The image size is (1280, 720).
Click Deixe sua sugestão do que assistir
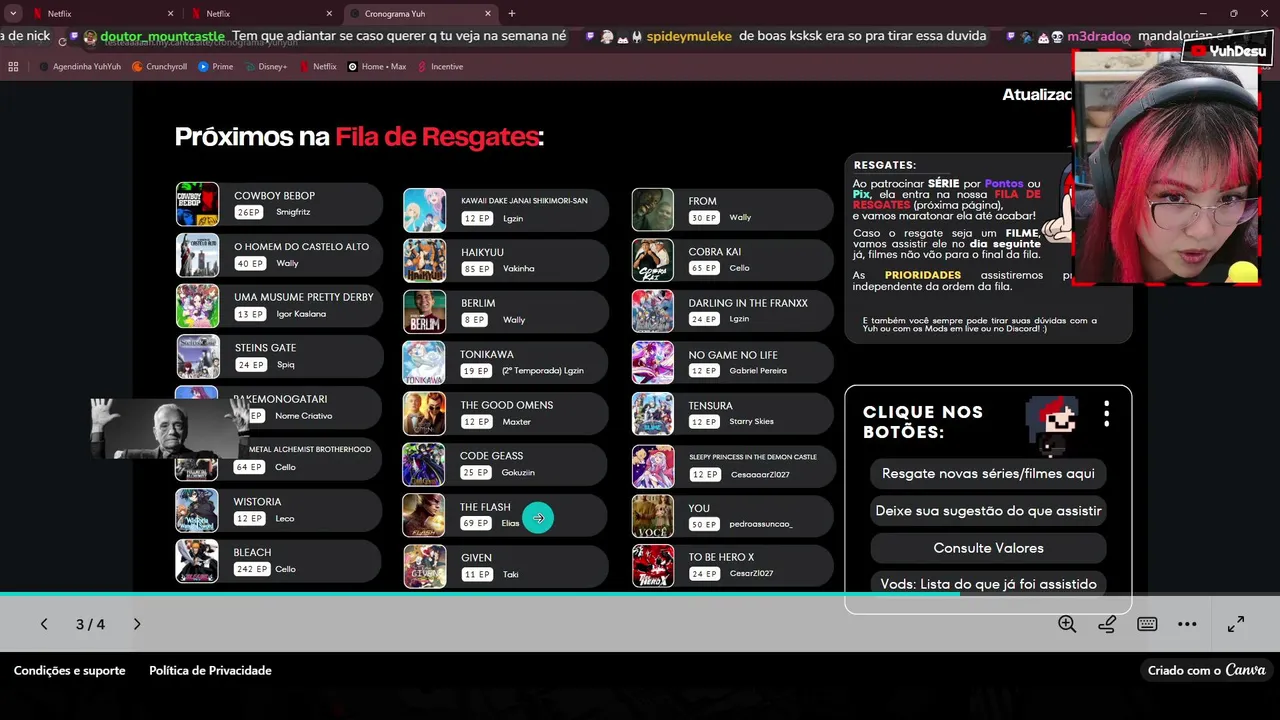(x=988, y=511)
